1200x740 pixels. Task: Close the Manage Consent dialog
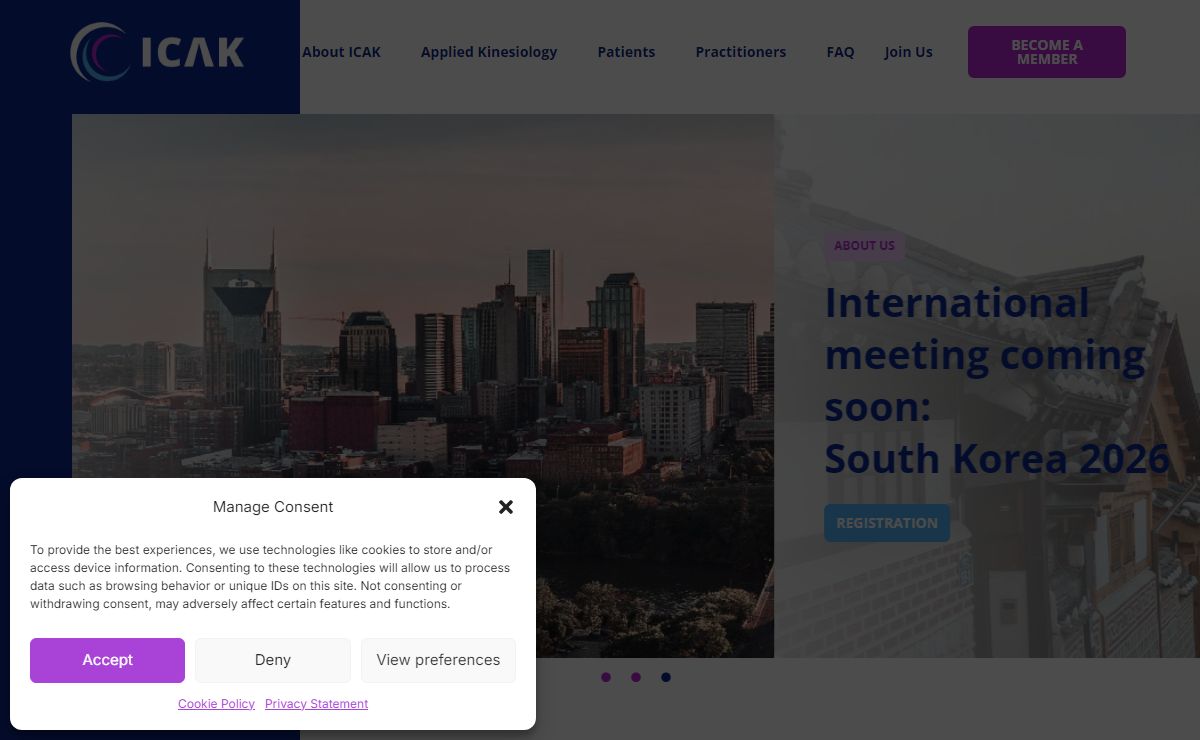coord(506,507)
